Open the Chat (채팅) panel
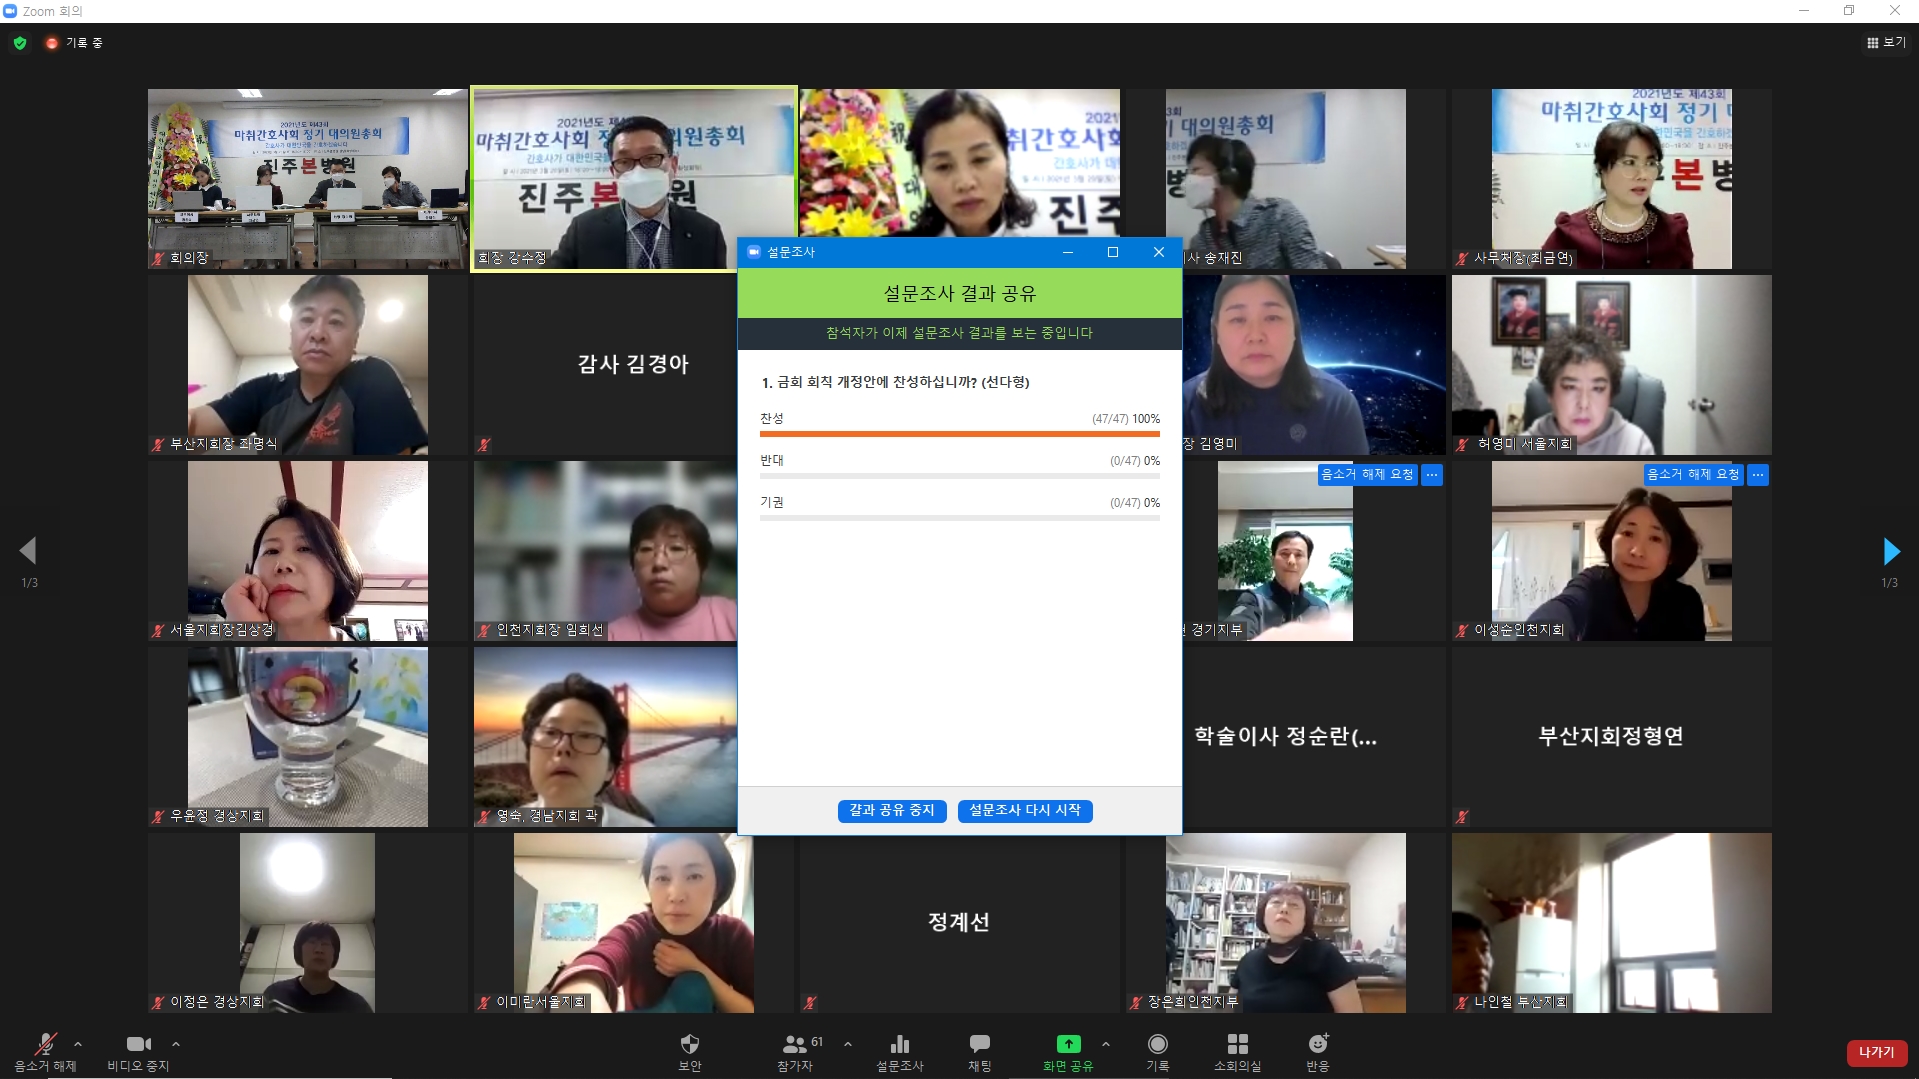The width and height of the screenshot is (1919, 1079). pyautogui.click(x=979, y=1045)
